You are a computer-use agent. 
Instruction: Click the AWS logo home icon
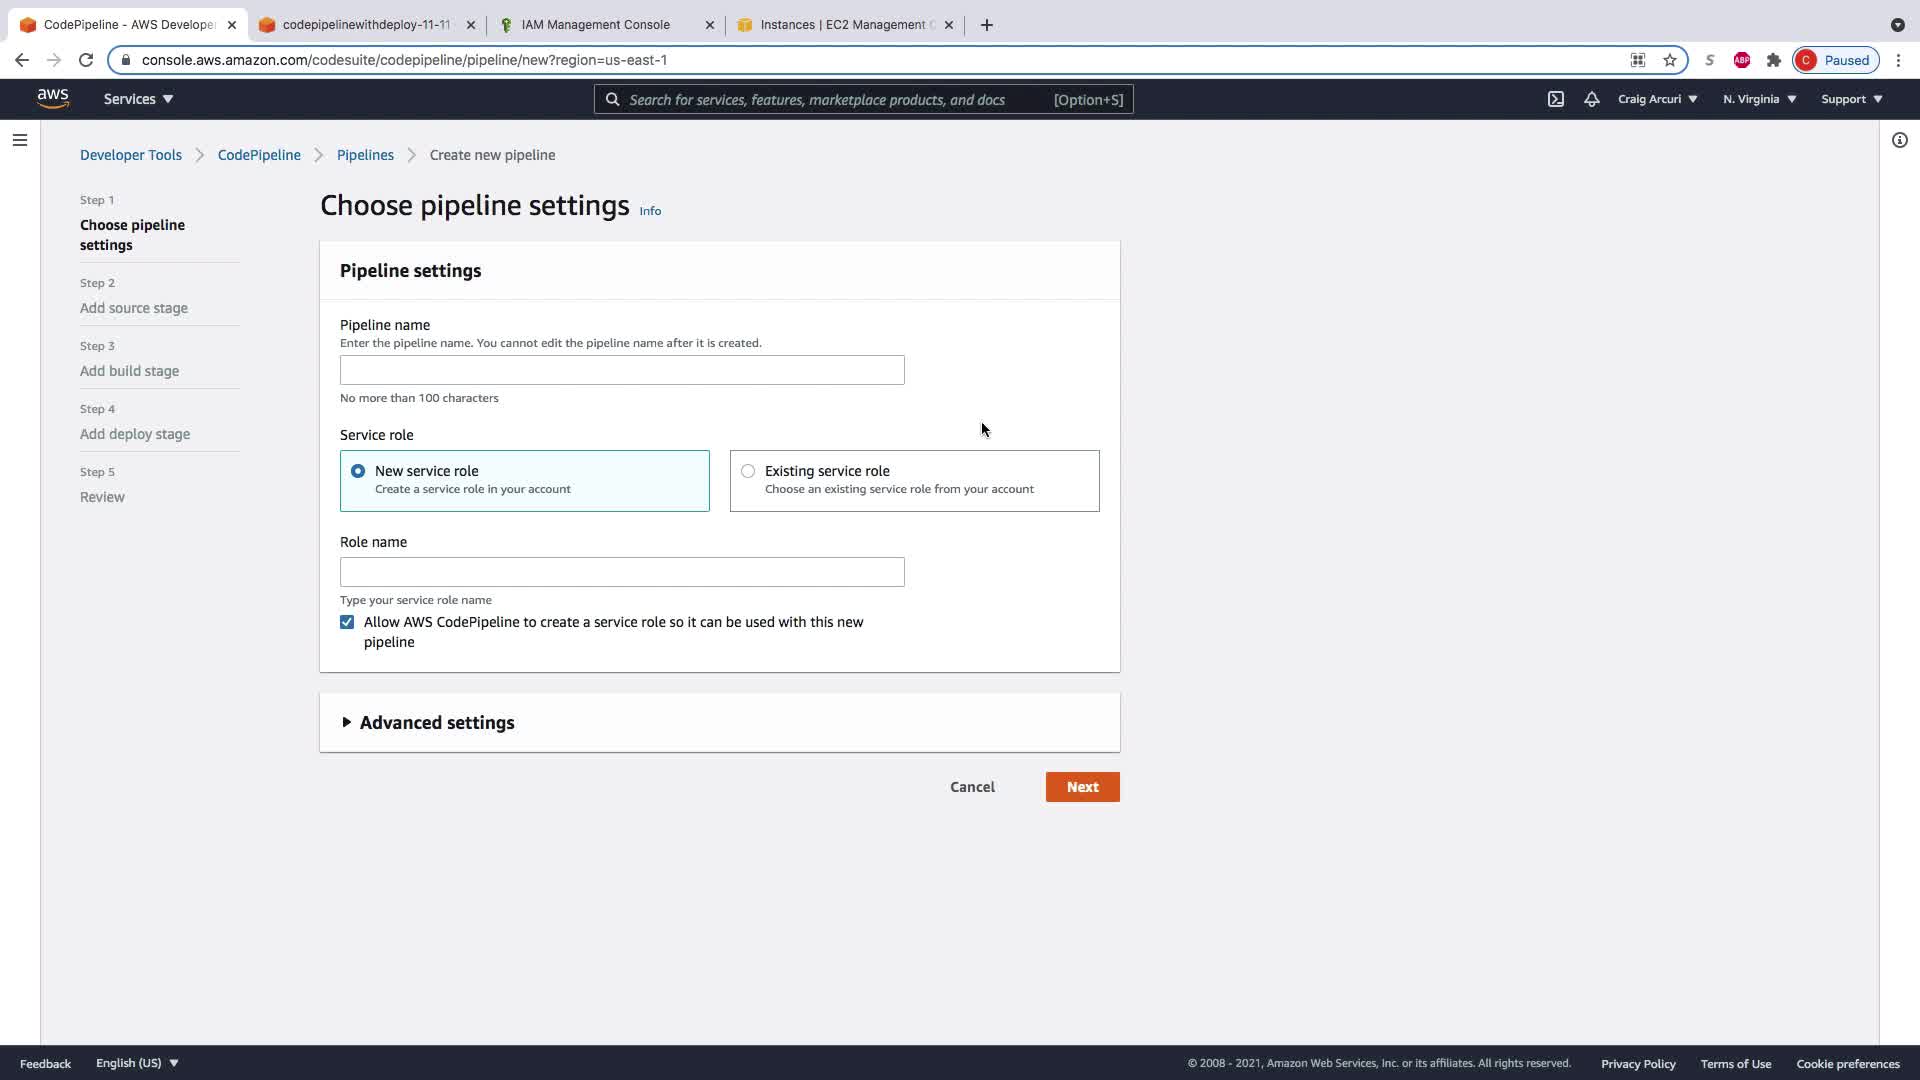(x=53, y=98)
